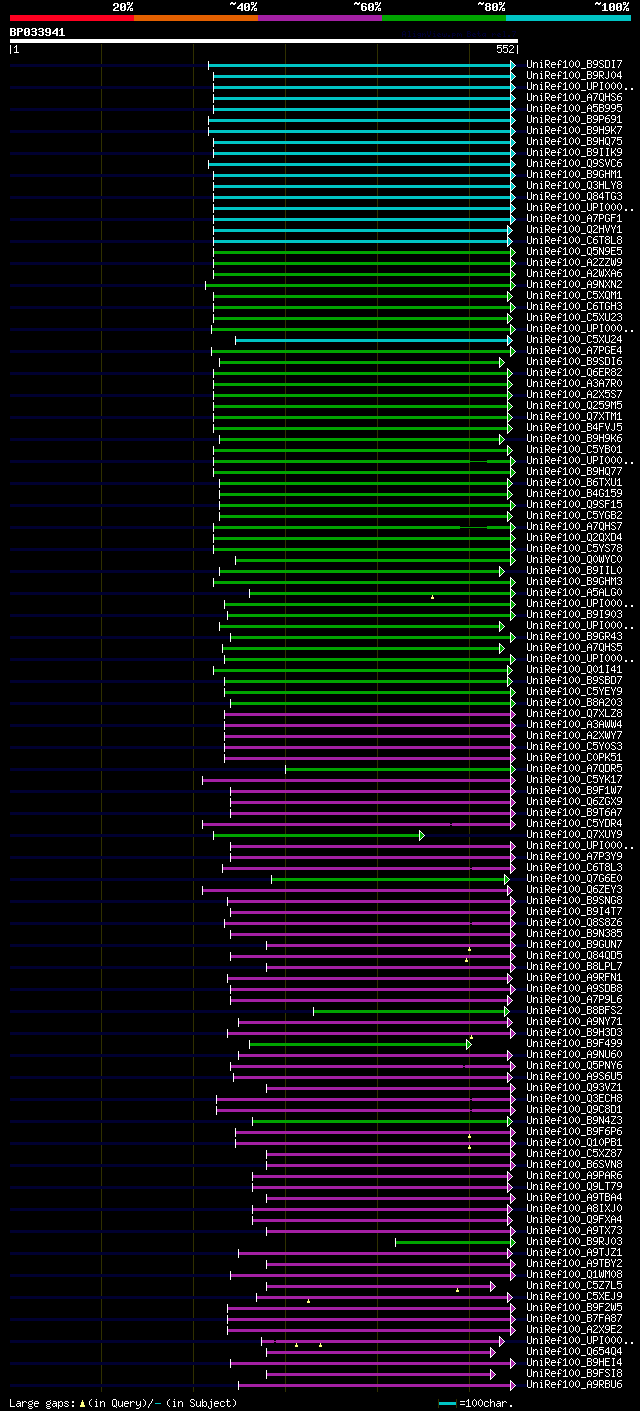
Task: Click the cyan ~100% identity legend segment
Action: [x=568, y=18]
